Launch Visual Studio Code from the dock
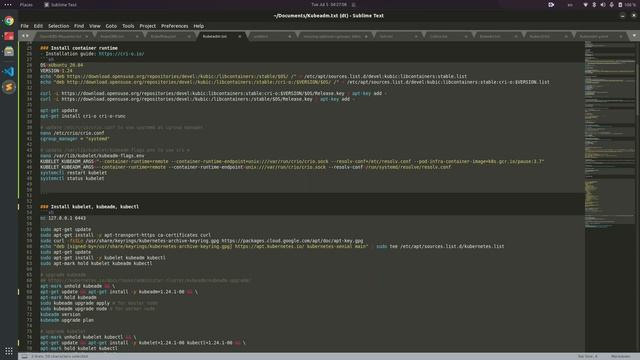 (x=9, y=71)
